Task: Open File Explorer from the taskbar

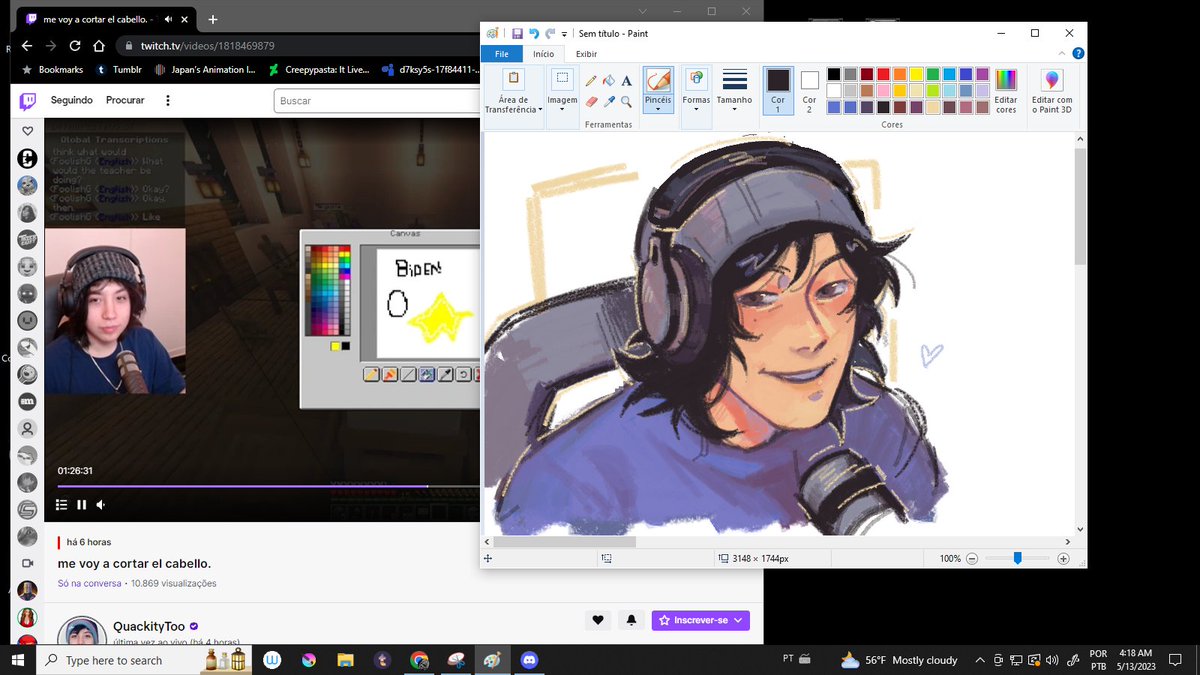Action: [345, 660]
